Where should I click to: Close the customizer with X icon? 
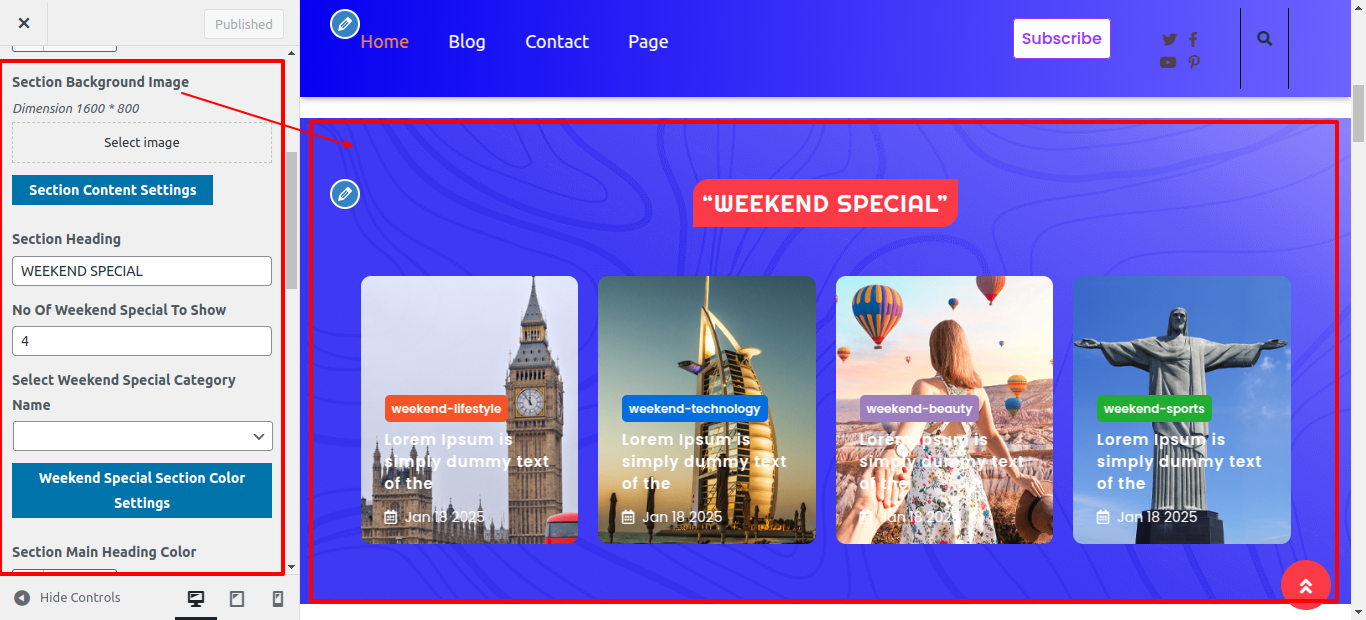(x=24, y=23)
